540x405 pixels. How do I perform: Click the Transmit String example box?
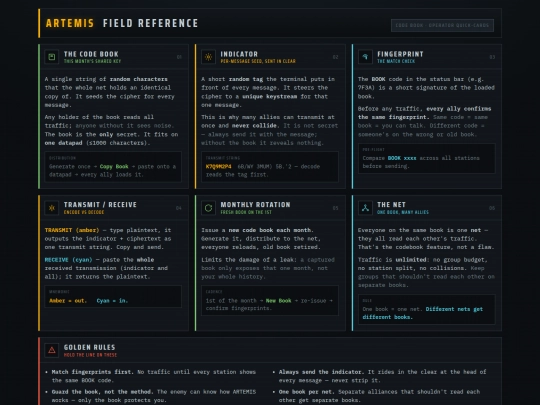tap(270, 167)
